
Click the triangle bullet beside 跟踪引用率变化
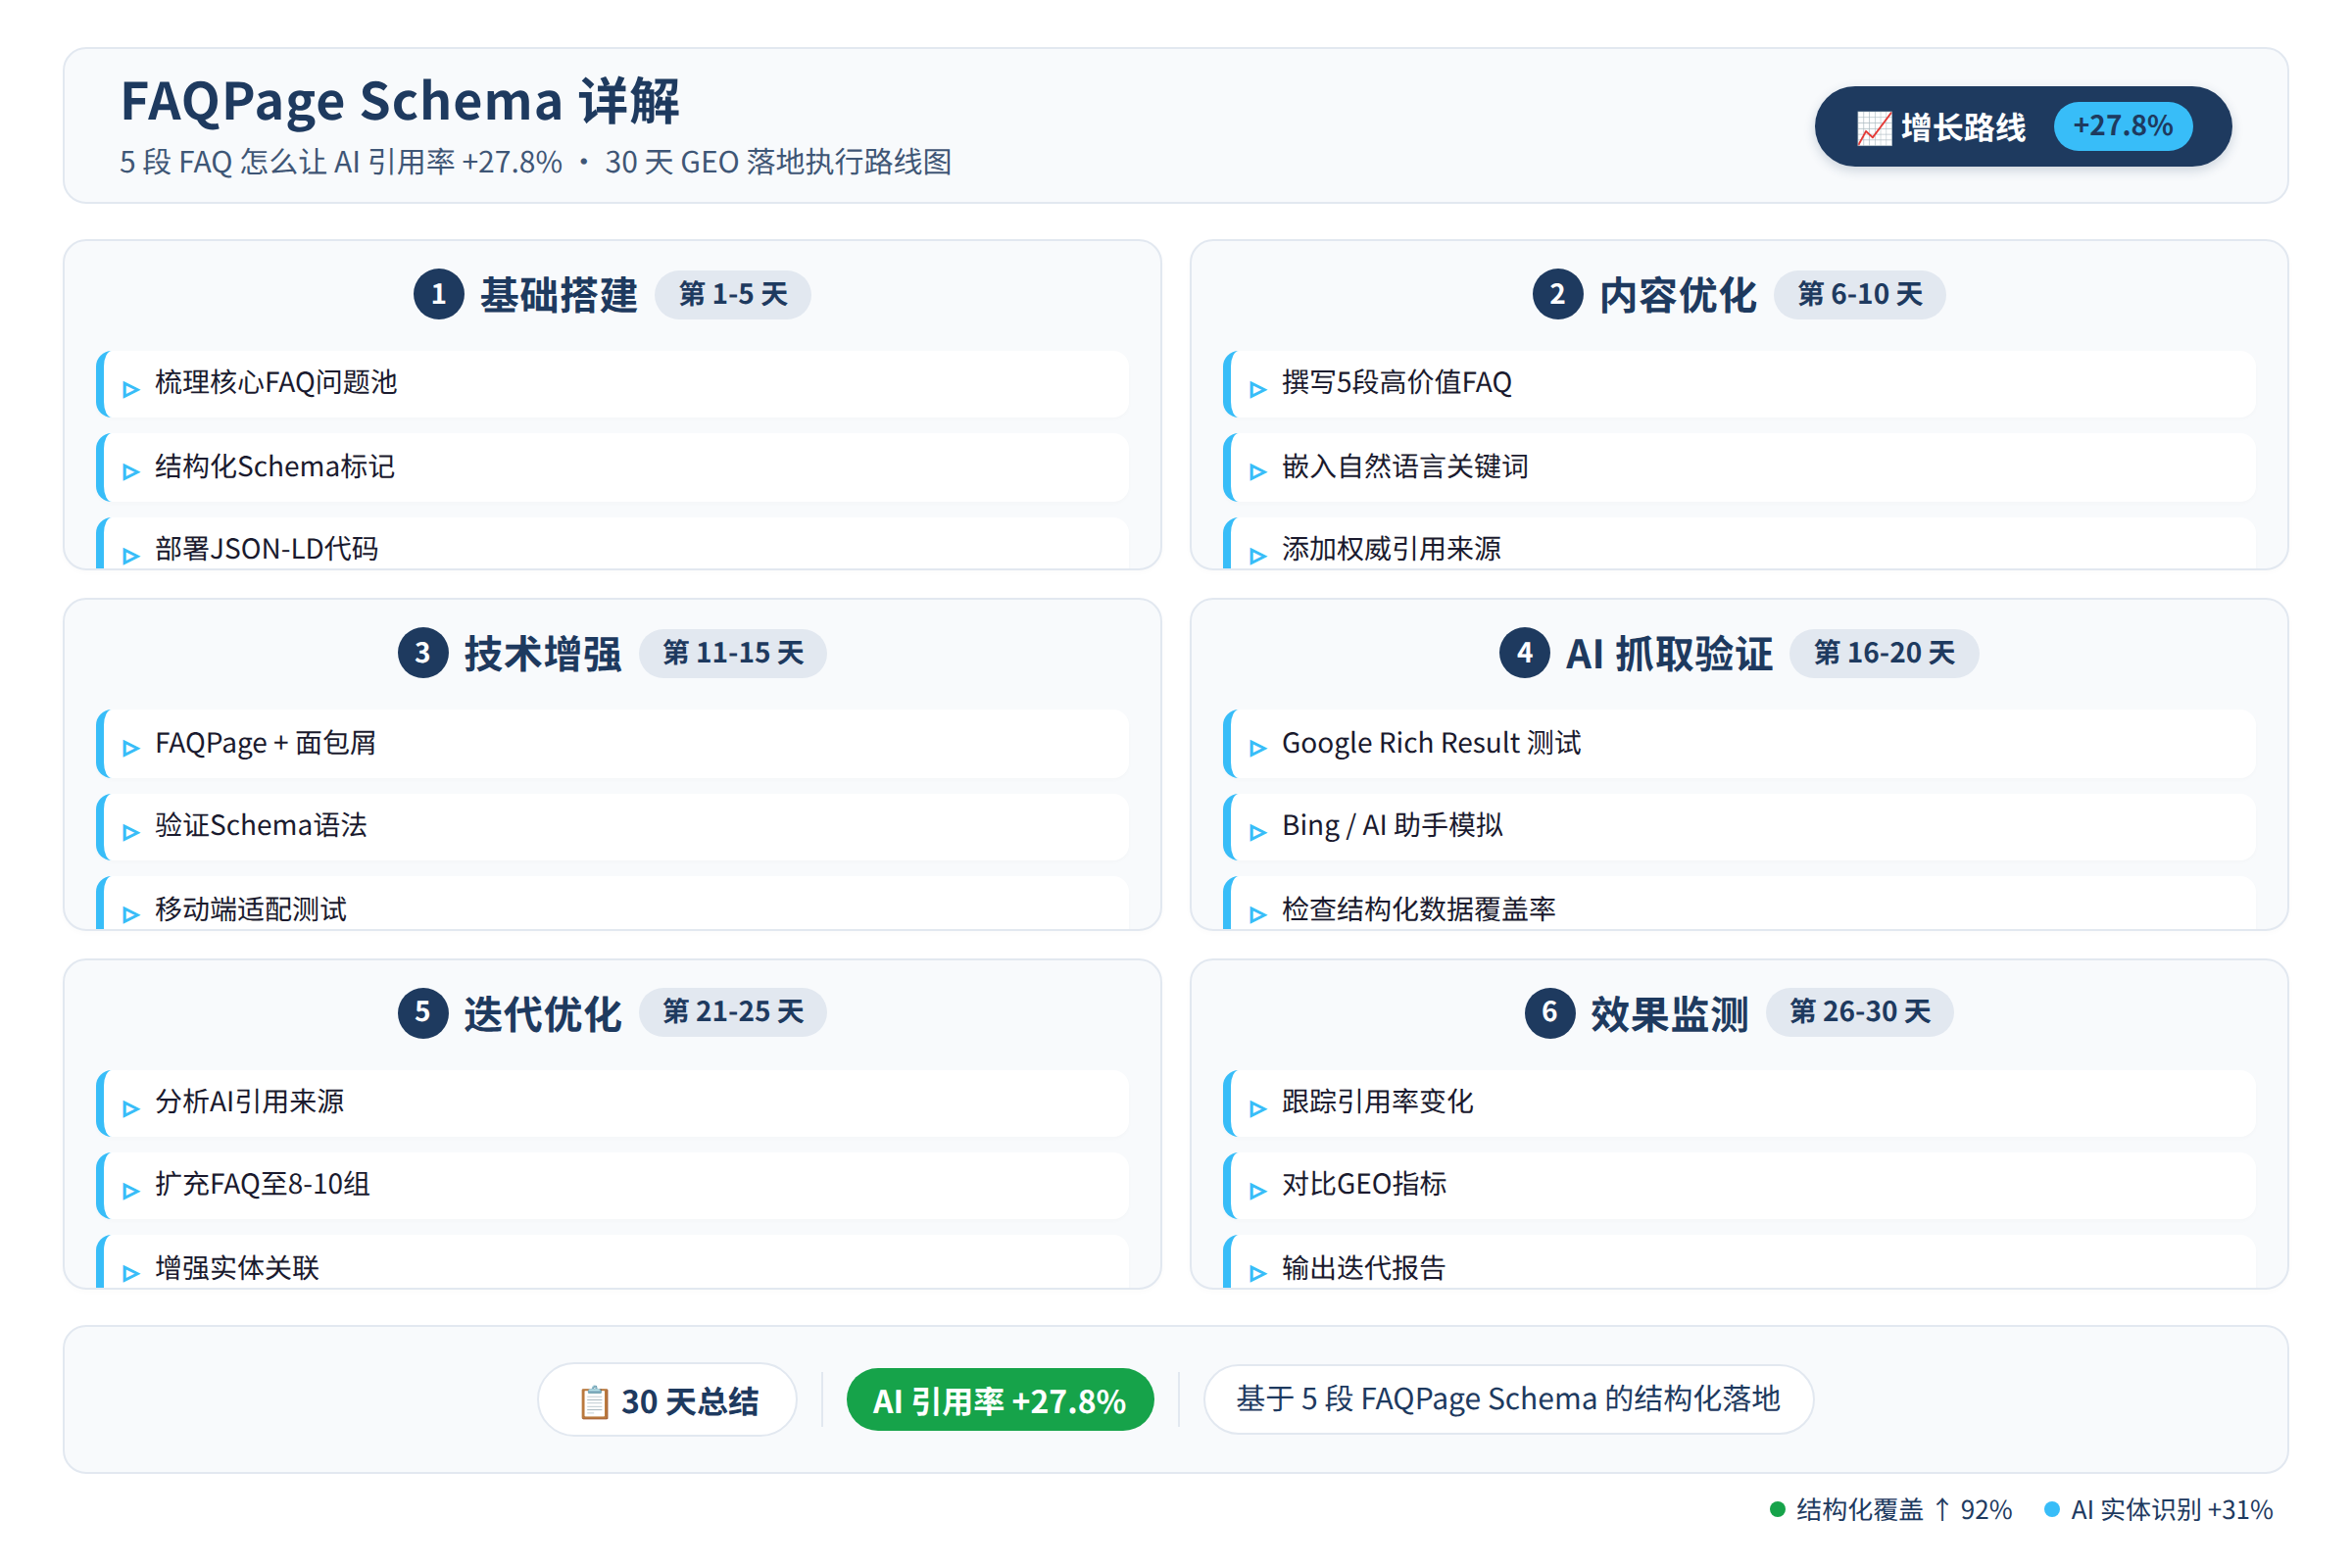click(1258, 1108)
